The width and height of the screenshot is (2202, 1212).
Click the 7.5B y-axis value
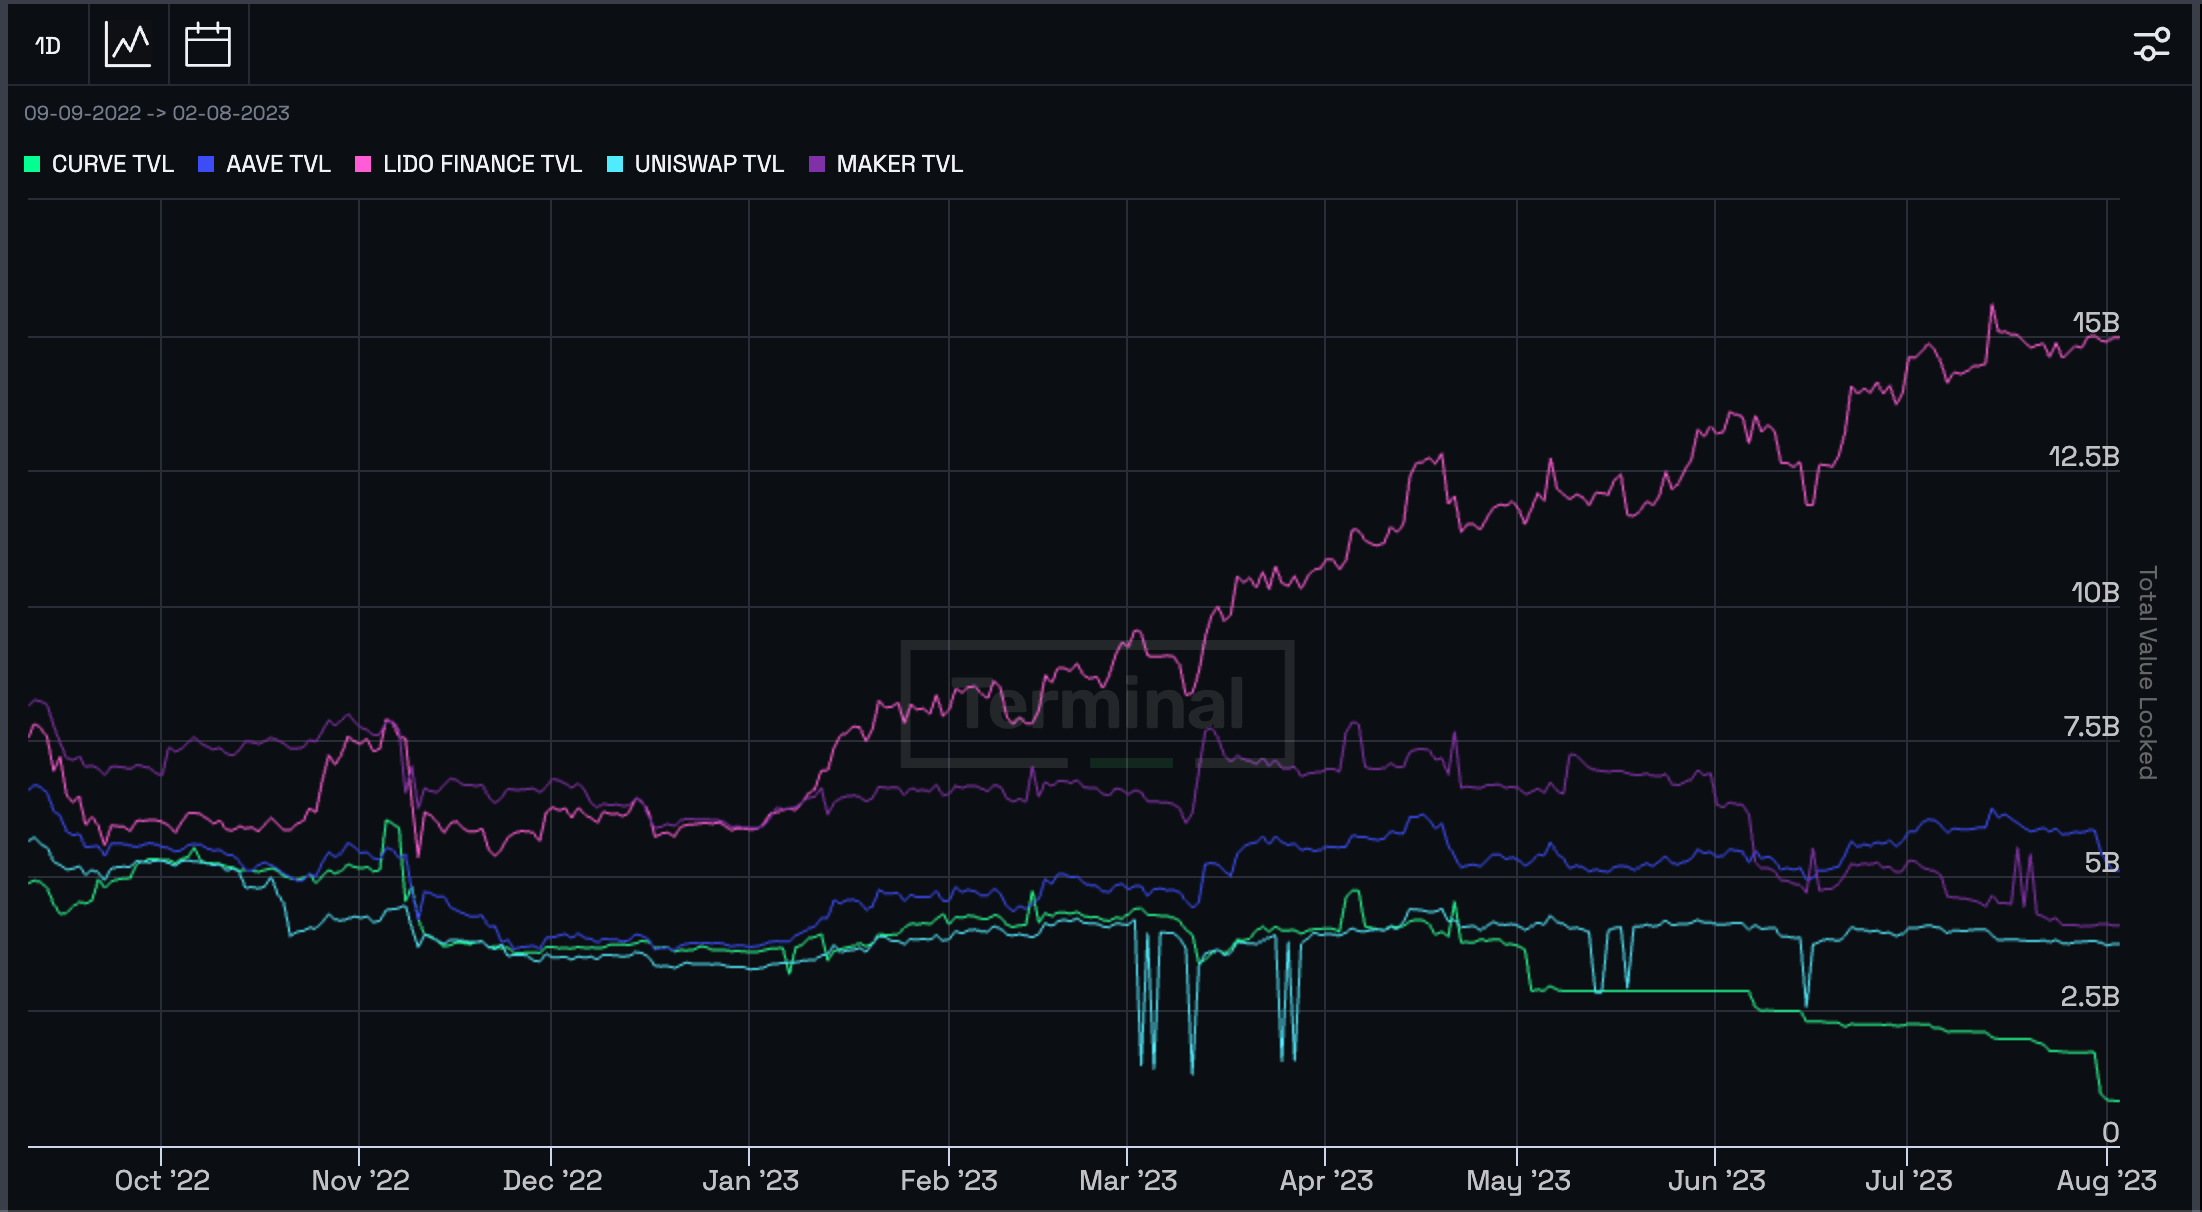tap(2091, 727)
